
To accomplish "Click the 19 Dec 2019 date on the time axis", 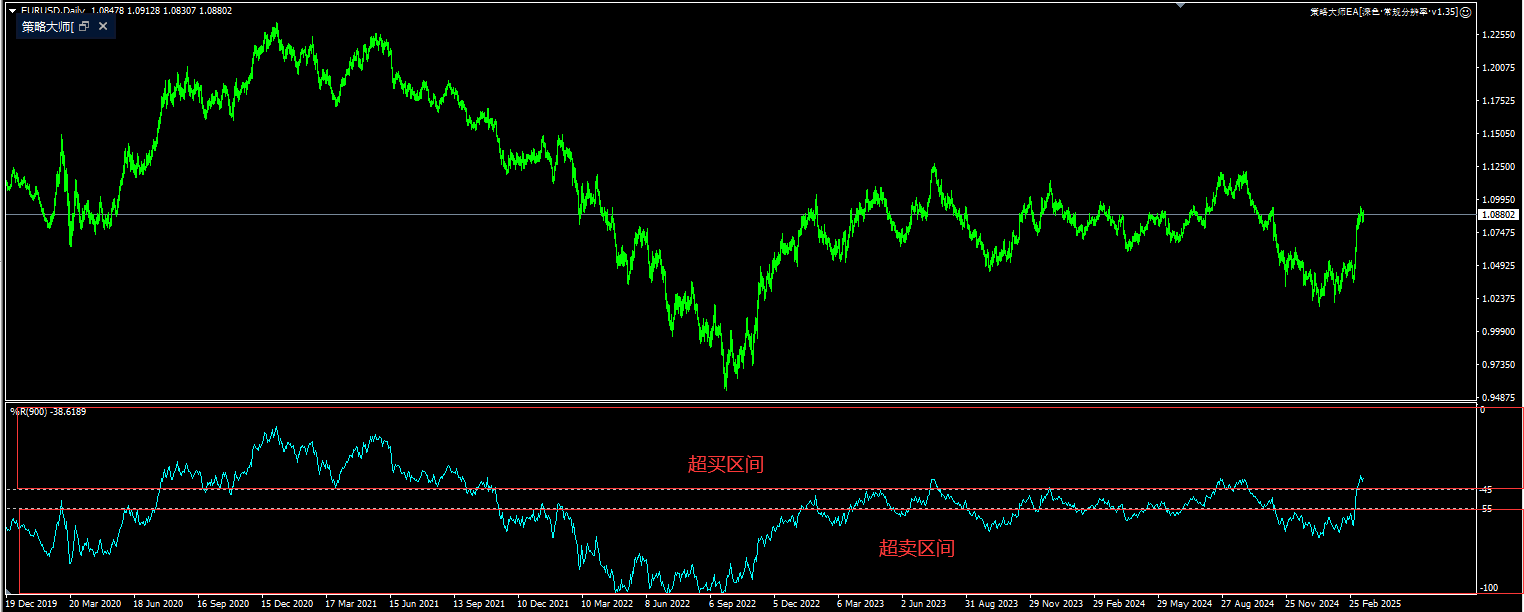I will (x=30, y=604).
